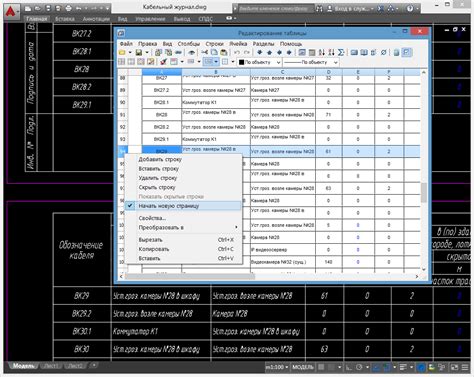Choose 'Добавить строку' from context menu
The height and width of the screenshot is (377, 474).
(x=183, y=159)
